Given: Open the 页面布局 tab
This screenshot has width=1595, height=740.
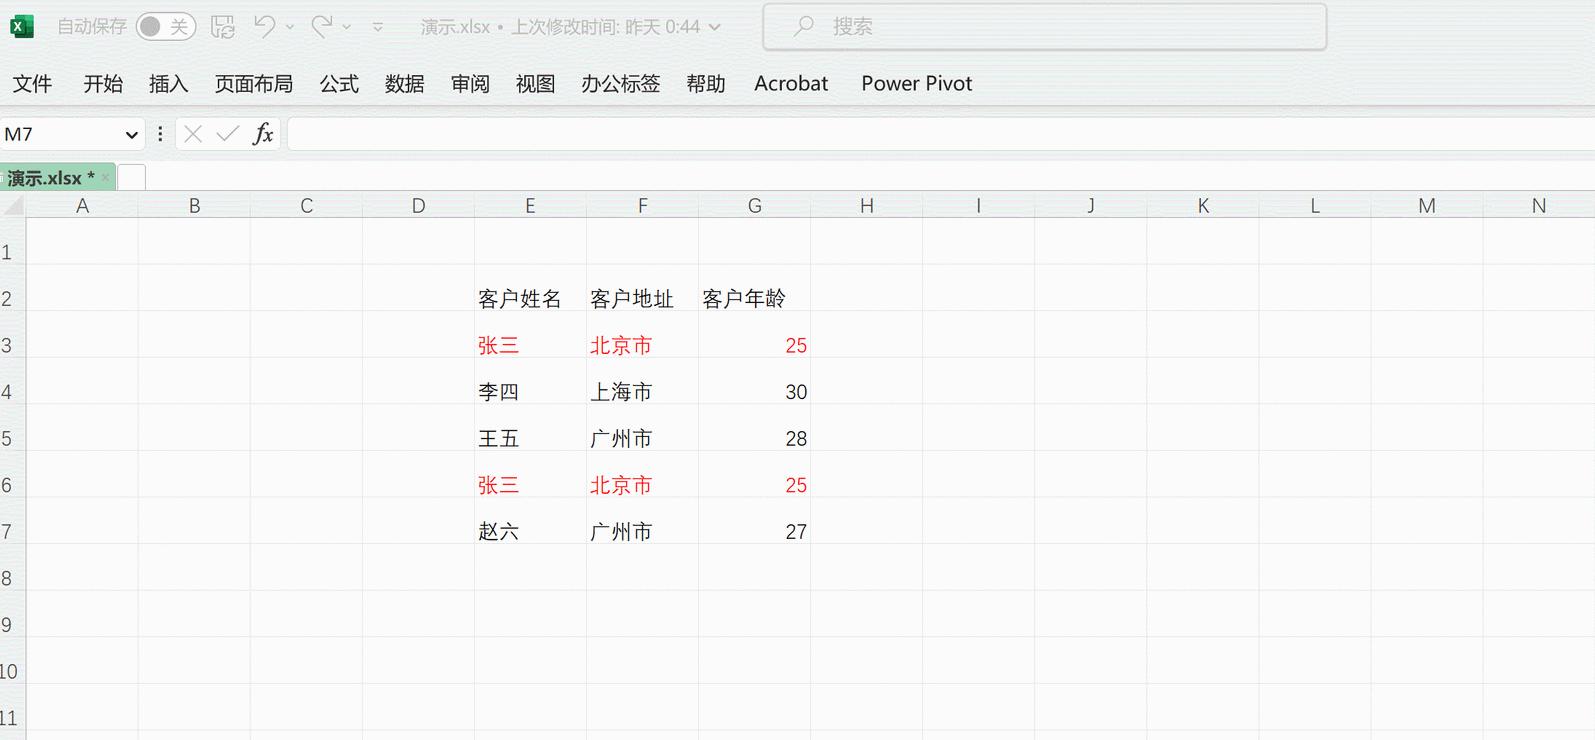Looking at the screenshot, I should pos(254,84).
